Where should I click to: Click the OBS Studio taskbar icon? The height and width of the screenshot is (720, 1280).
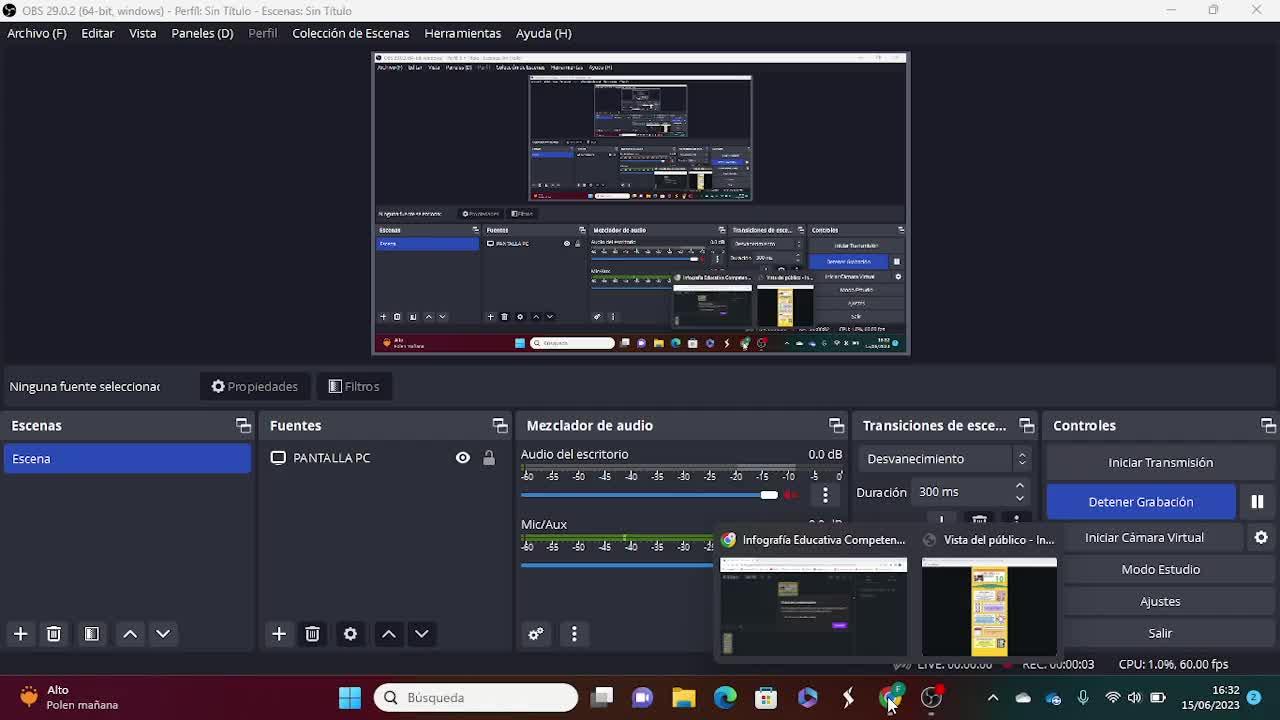[x=931, y=697]
